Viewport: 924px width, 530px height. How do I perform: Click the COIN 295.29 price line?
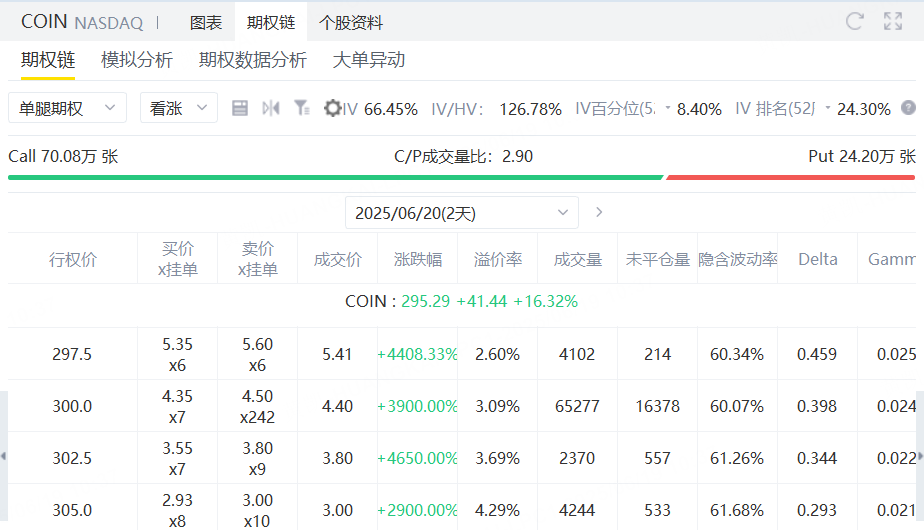pos(461,301)
